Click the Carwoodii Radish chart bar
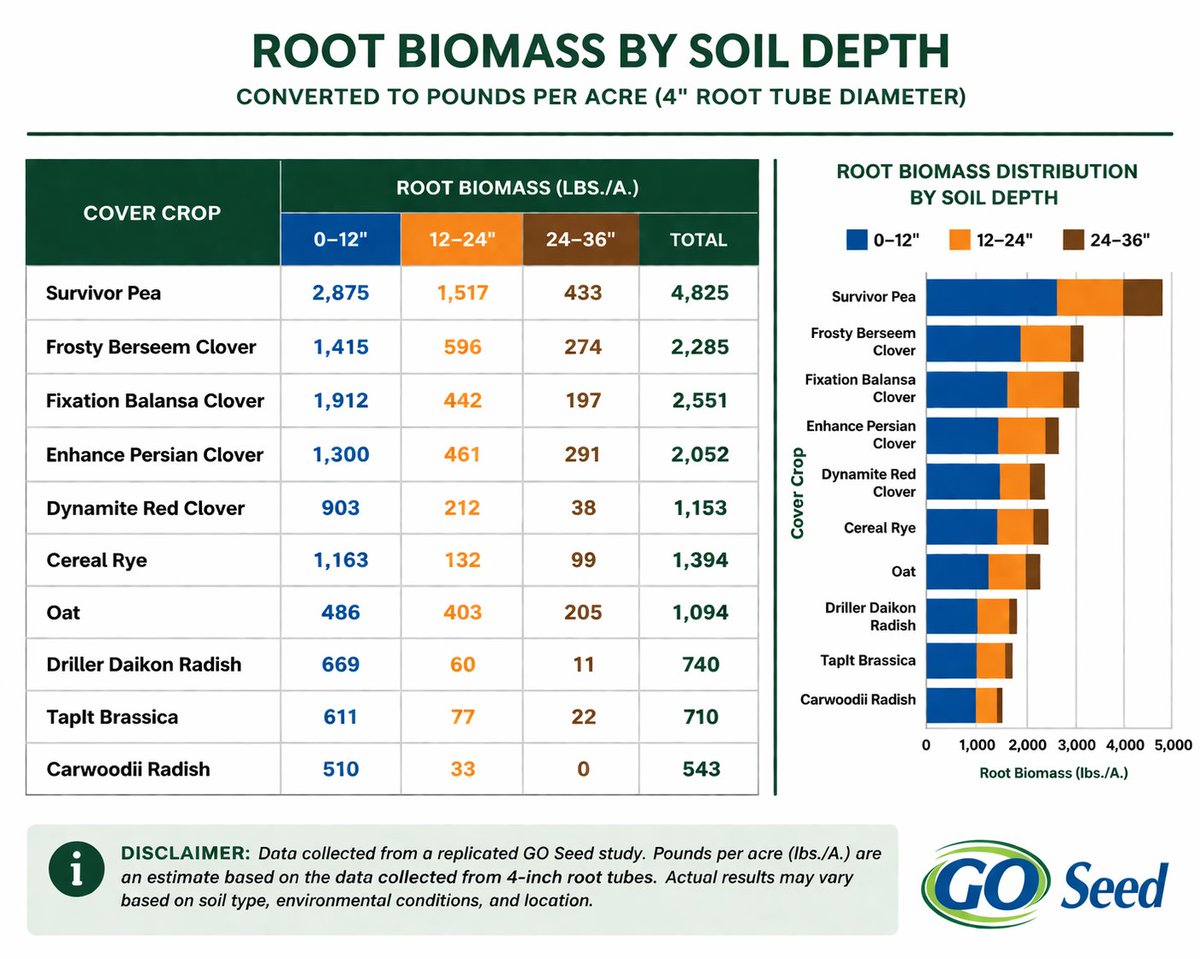This screenshot has height=959, width=1200. click(964, 705)
